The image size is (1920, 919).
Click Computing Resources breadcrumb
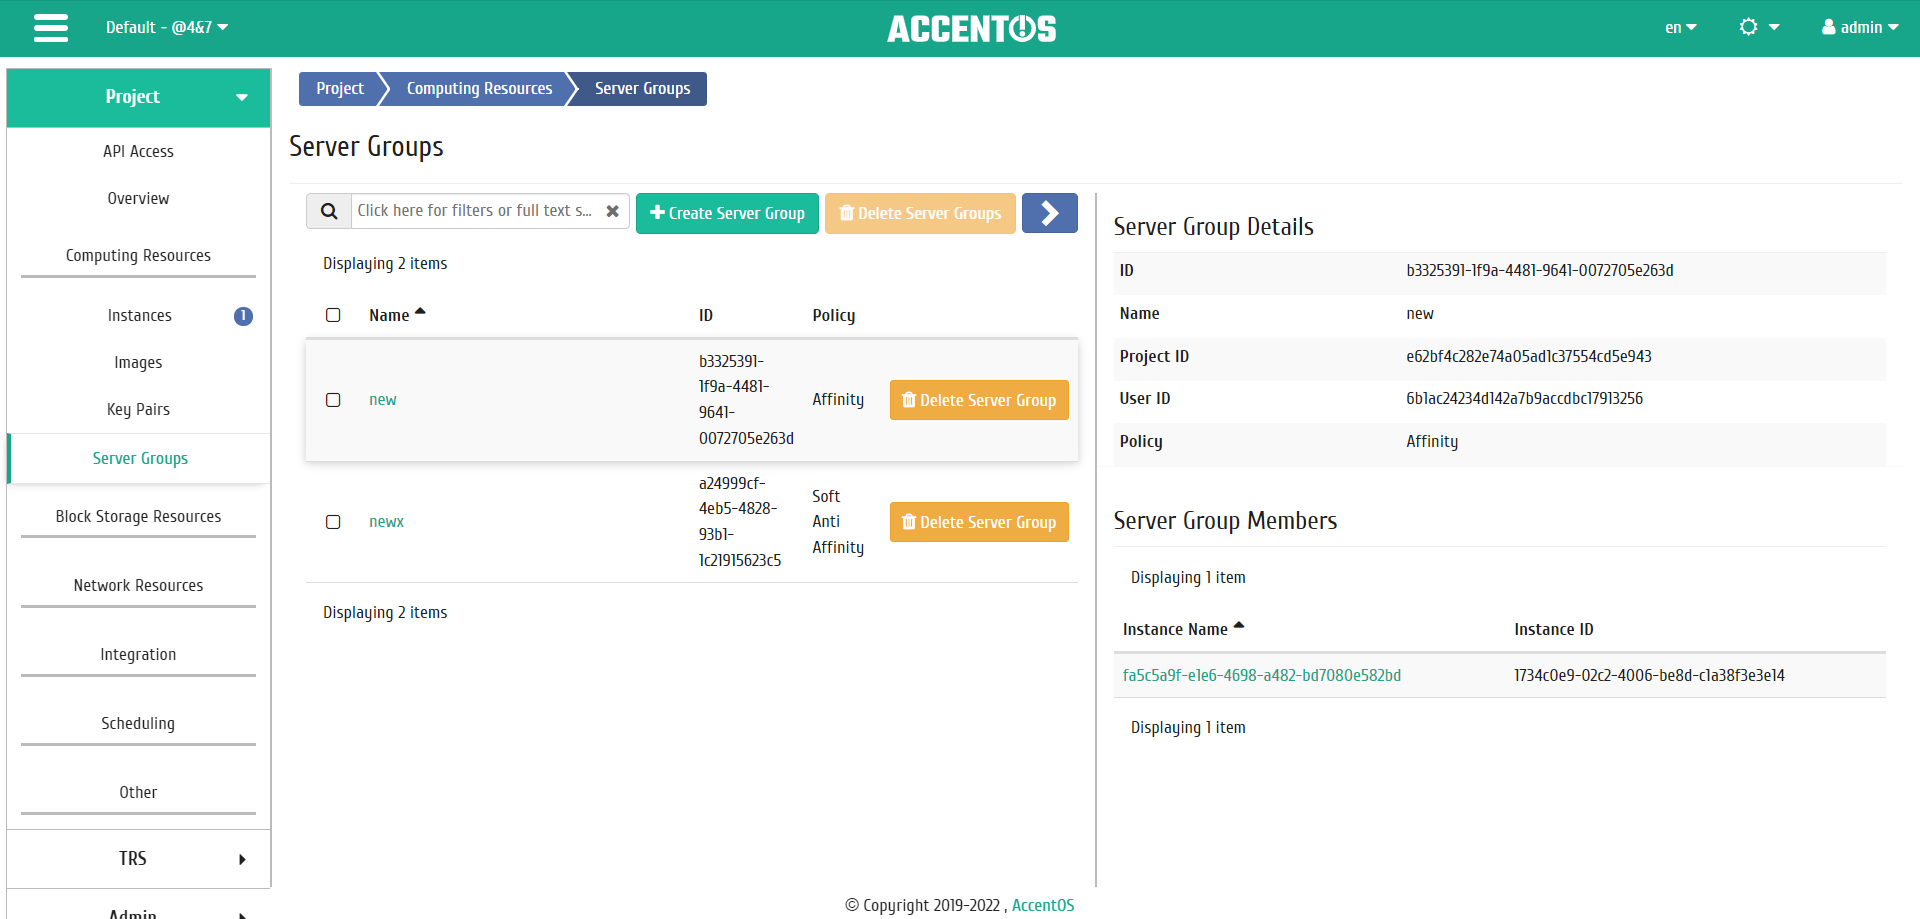(x=479, y=88)
